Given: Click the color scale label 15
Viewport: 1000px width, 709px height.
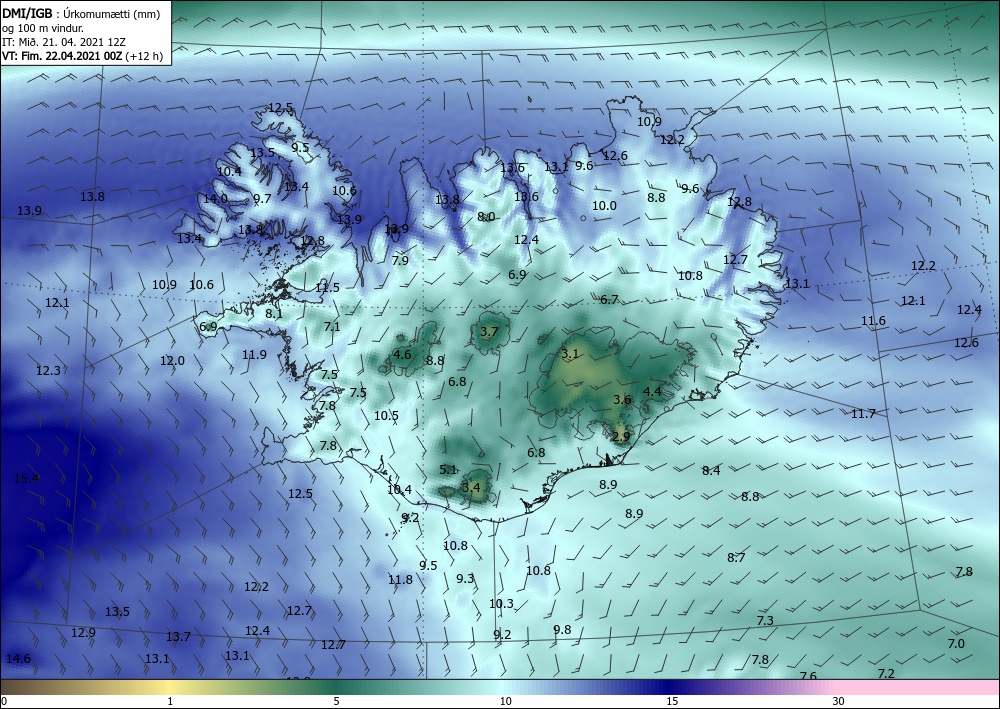Looking at the screenshot, I should point(672,701).
